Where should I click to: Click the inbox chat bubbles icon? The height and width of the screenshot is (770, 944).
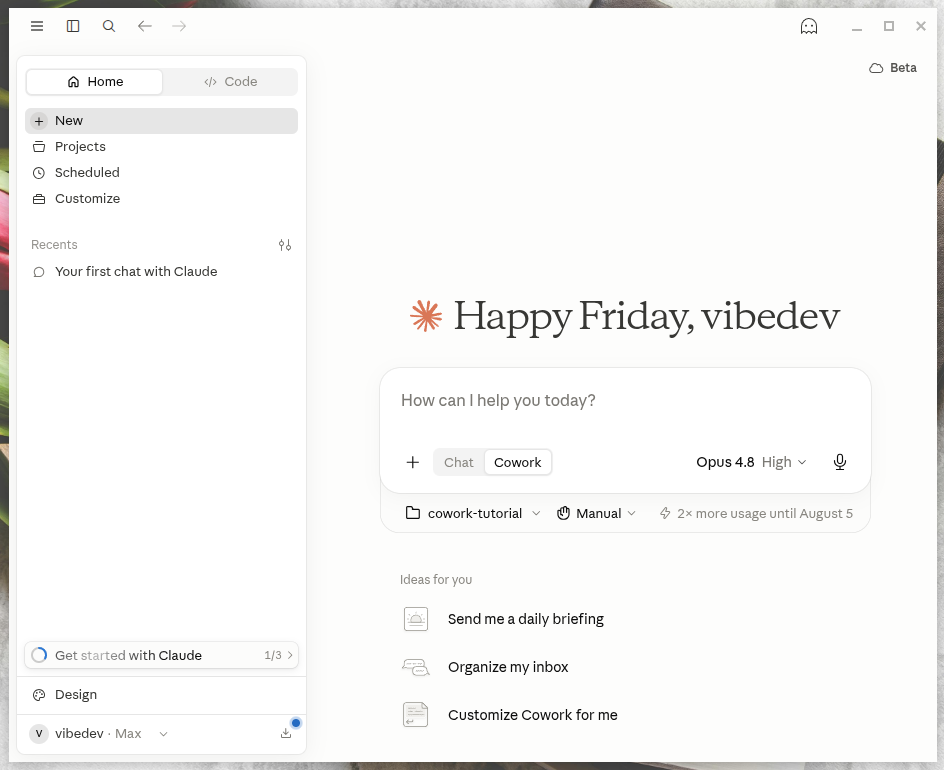click(x=415, y=667)
